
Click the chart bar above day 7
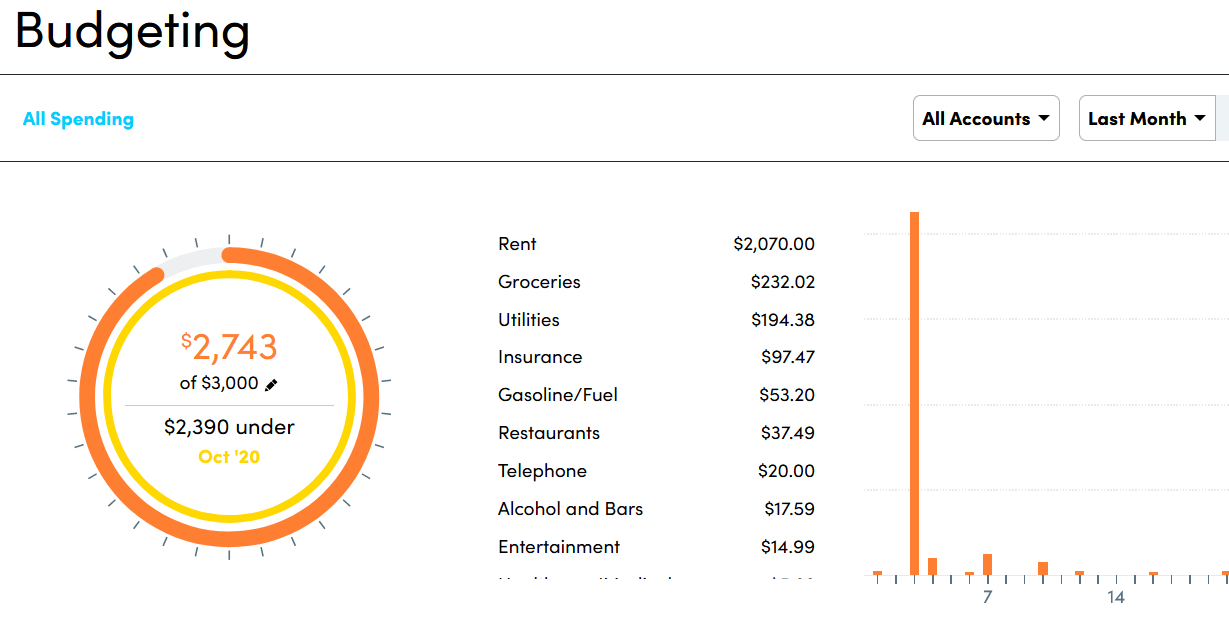tap(987, 565)
